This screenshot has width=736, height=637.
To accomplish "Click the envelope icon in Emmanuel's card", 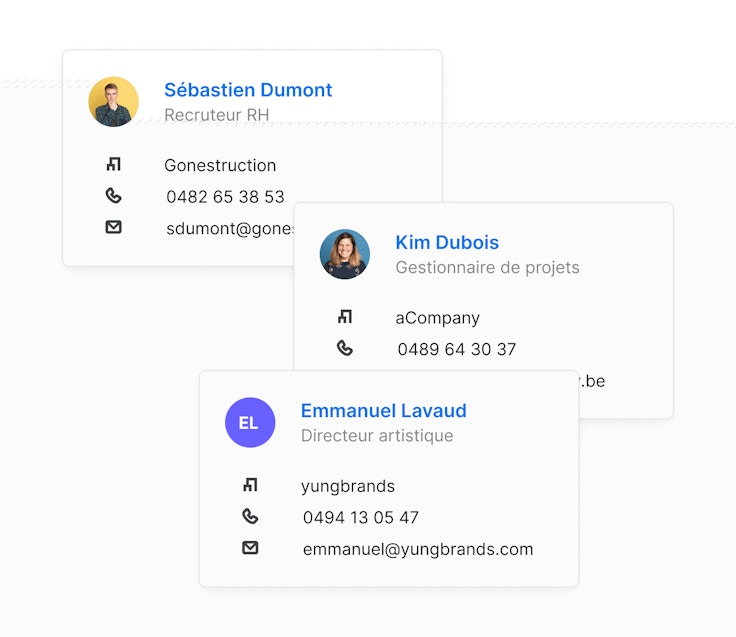I will point(250,548).
